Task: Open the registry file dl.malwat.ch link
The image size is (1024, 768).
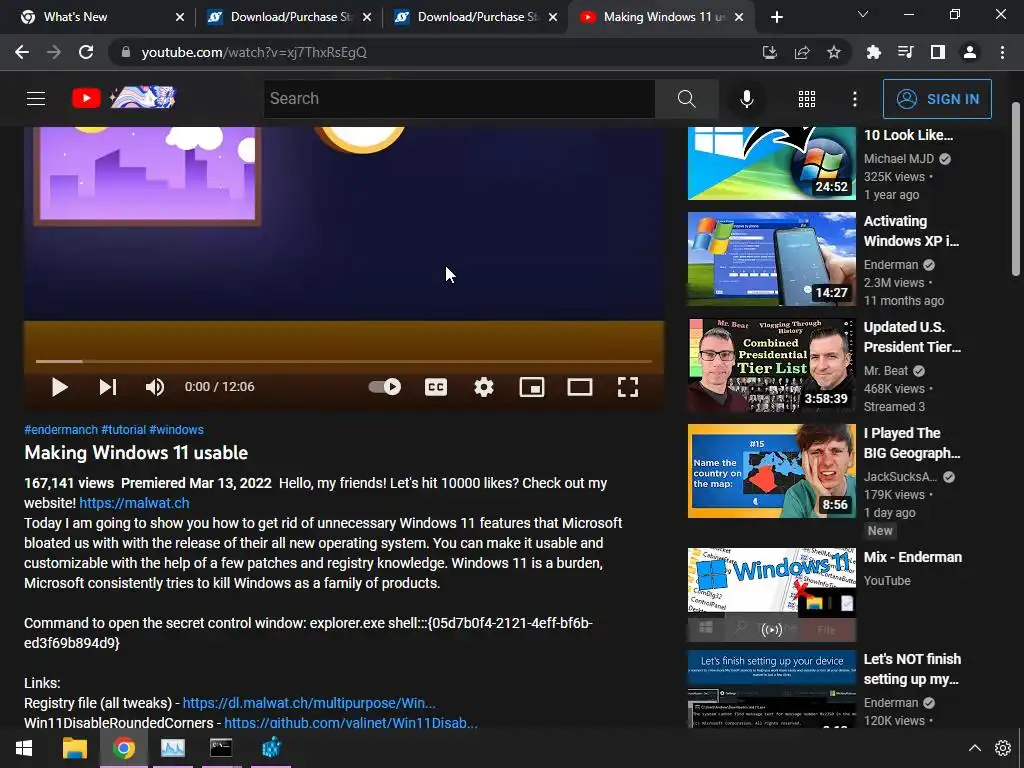Action: click(x=309, y=703)
